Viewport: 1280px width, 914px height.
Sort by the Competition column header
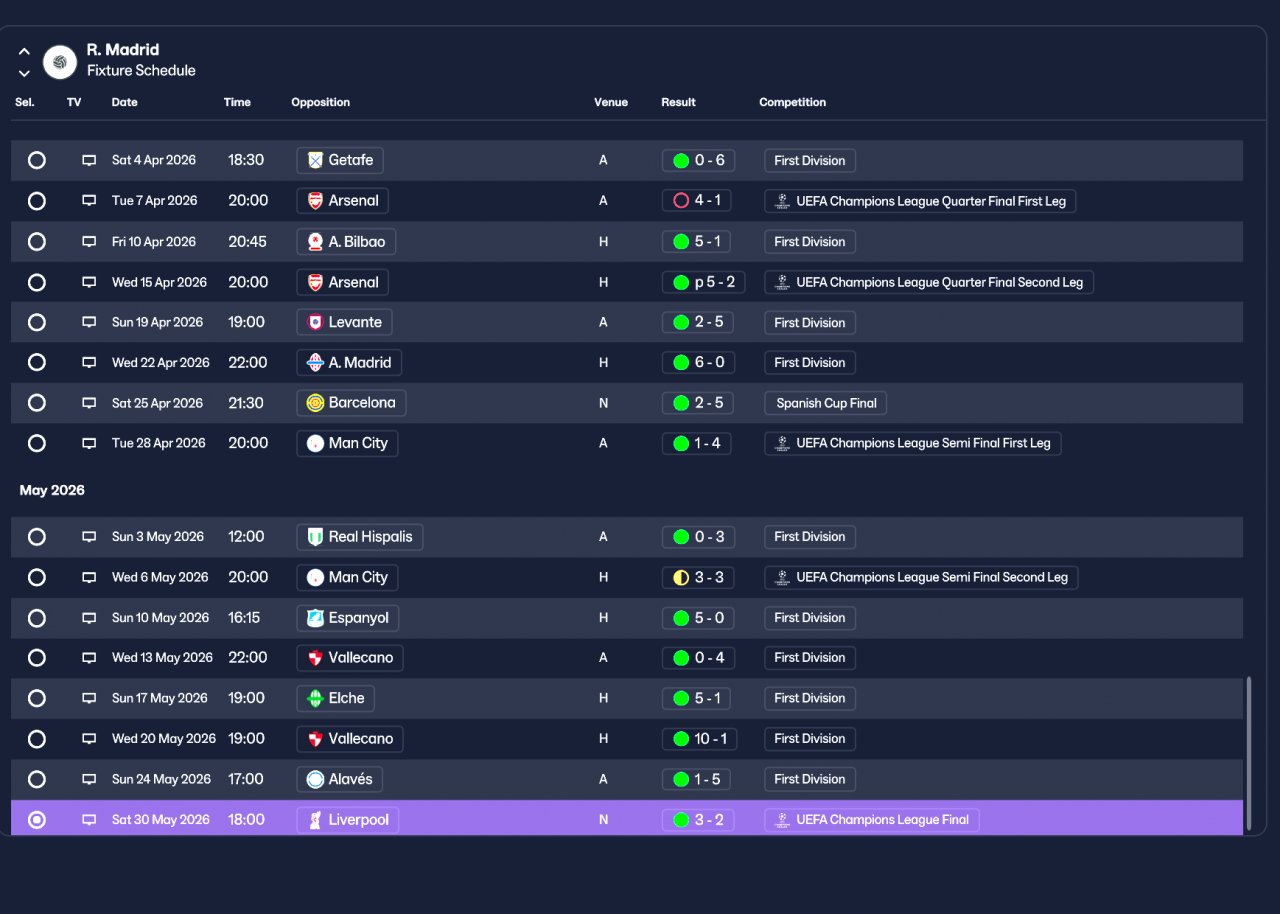[x=792, y=102]
